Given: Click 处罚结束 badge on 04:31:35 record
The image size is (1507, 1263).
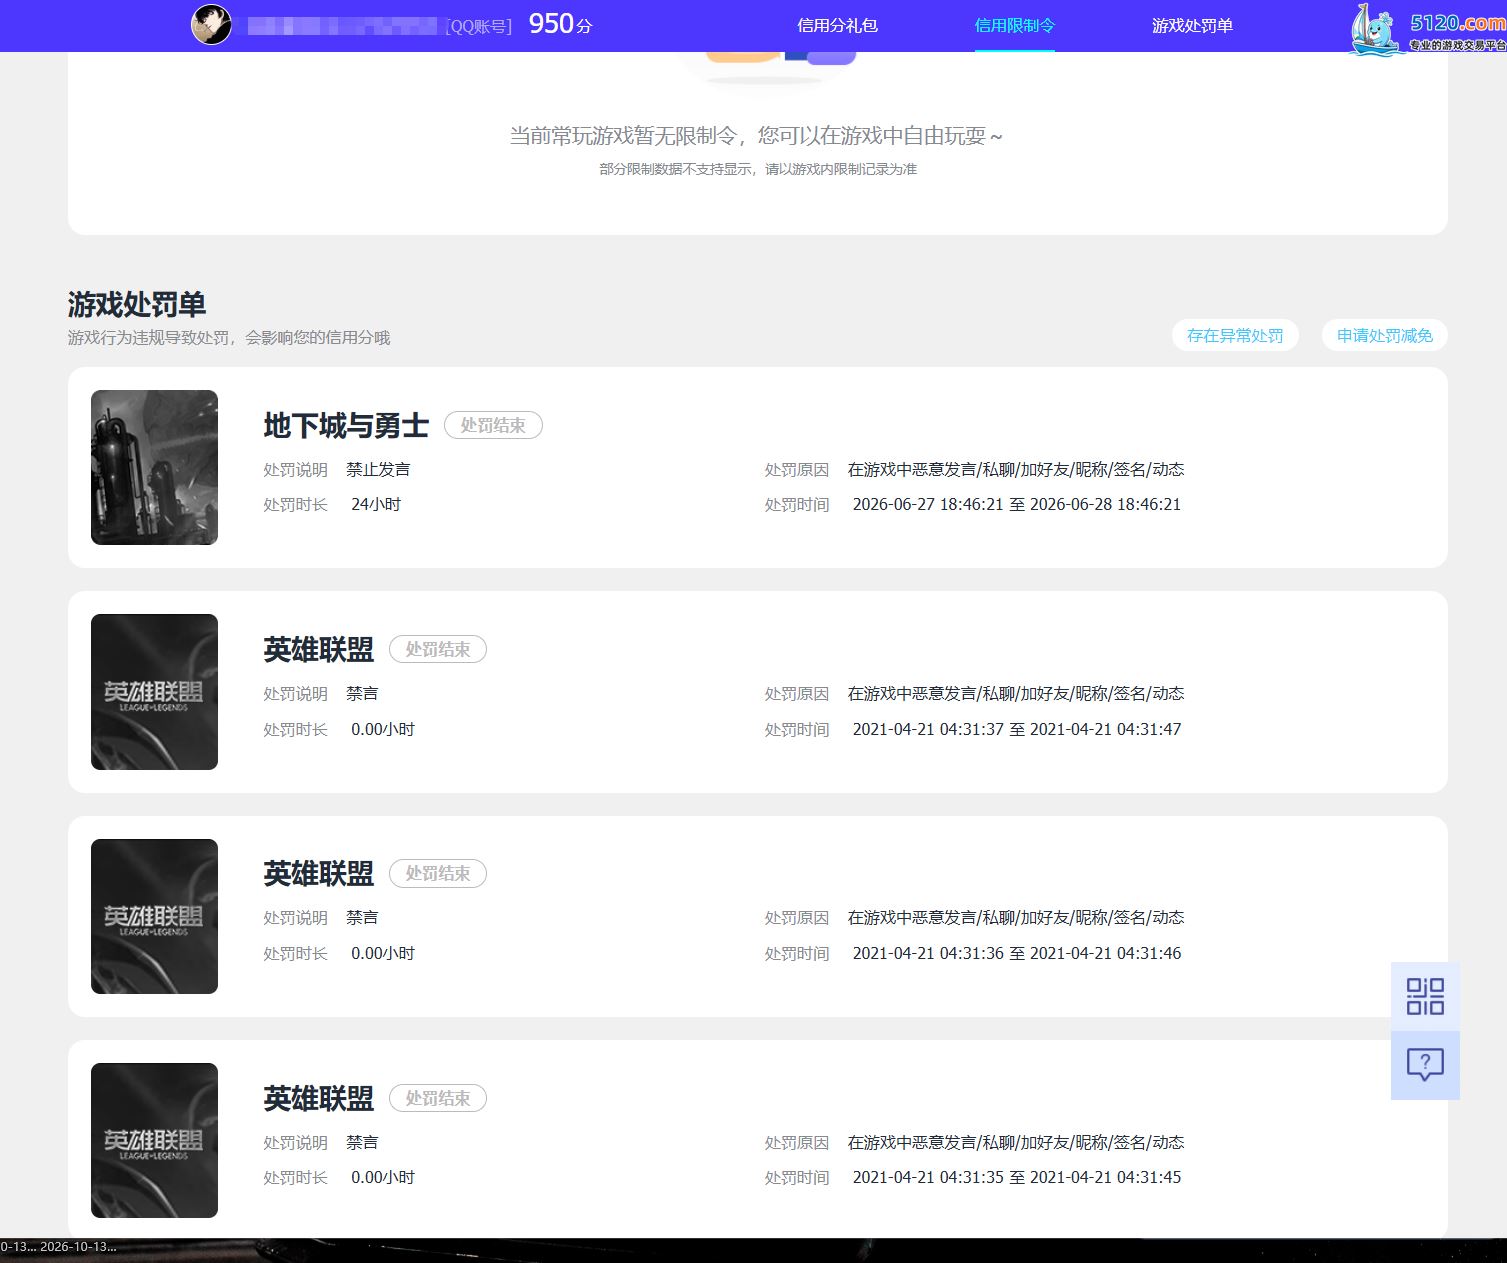Looking at the screenshot, I should [438, 1098].
